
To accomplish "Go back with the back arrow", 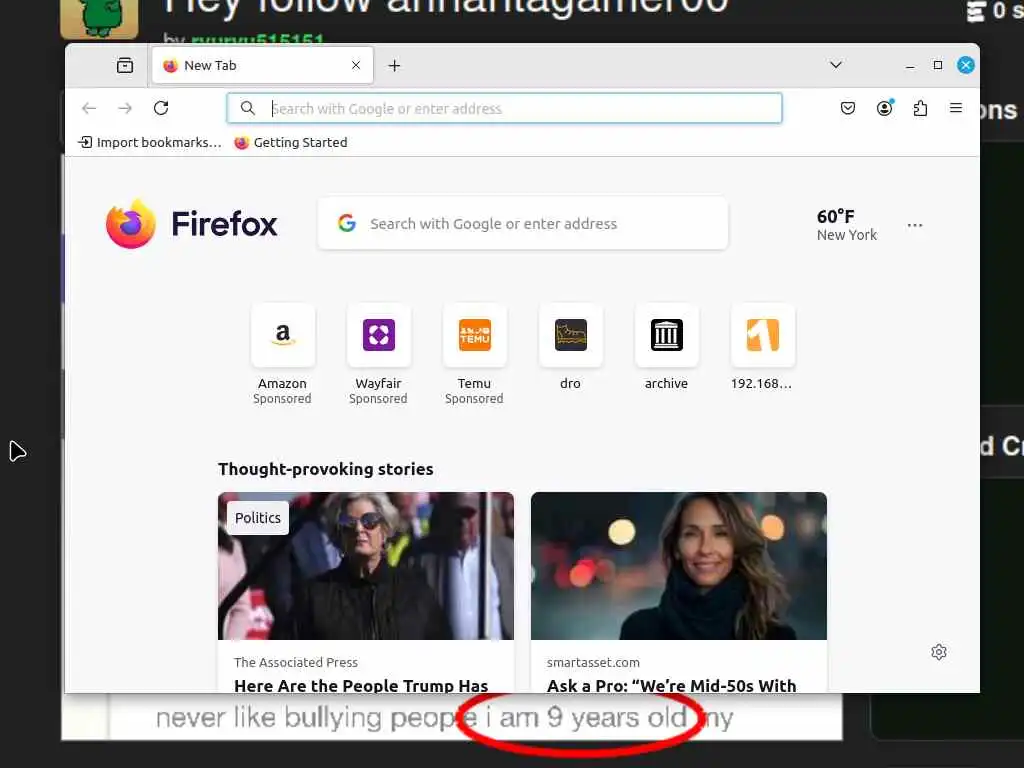I will pyautogui.click(x=89, y=108).
